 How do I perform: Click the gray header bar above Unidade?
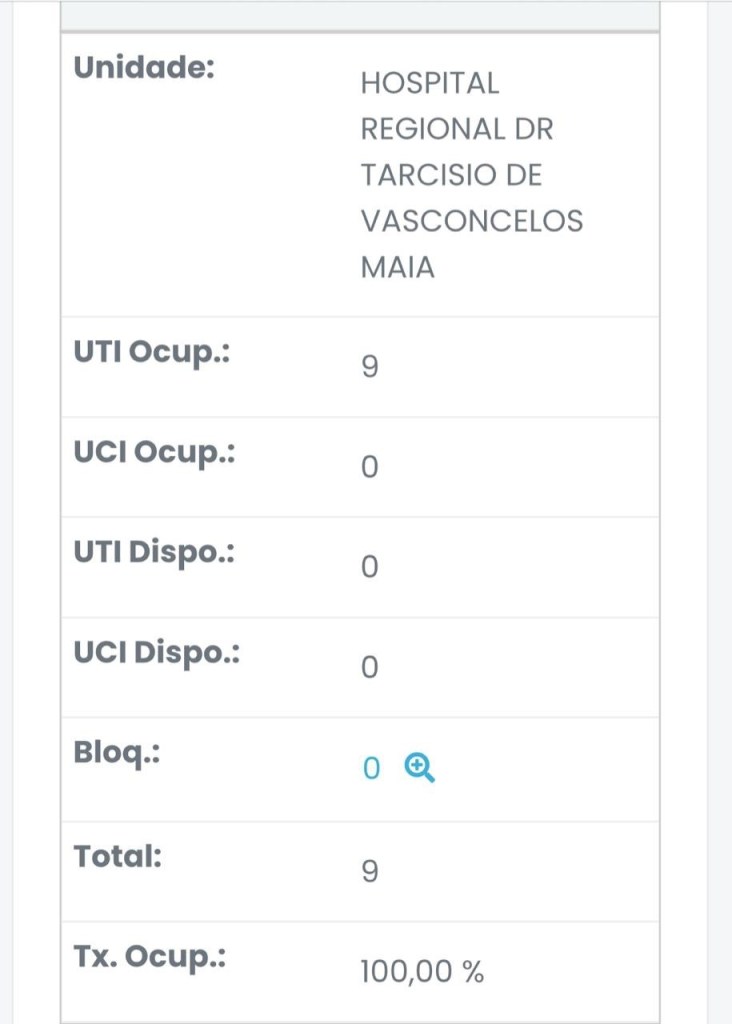click(x=360, y=16)
